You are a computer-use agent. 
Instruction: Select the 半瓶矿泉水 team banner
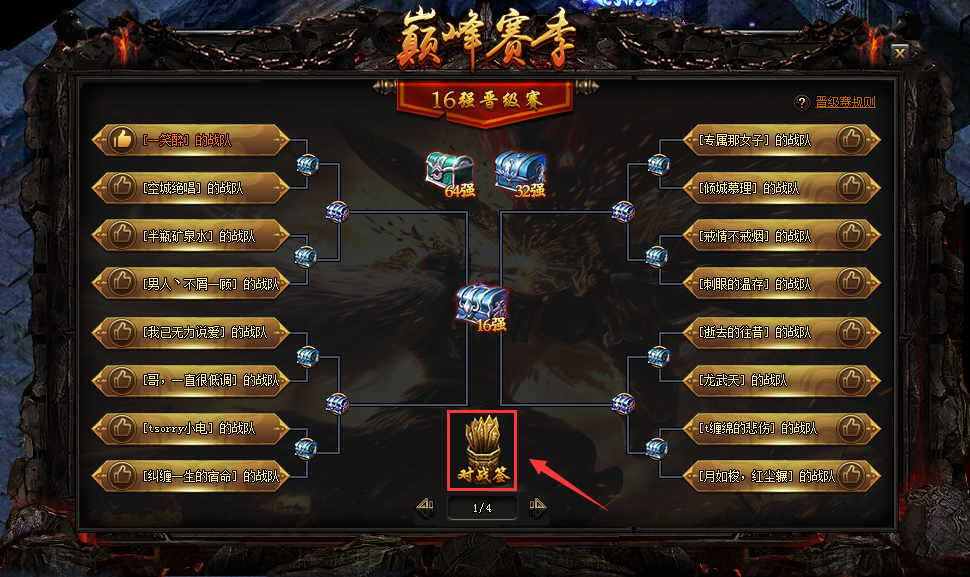(x=191, y=236)
